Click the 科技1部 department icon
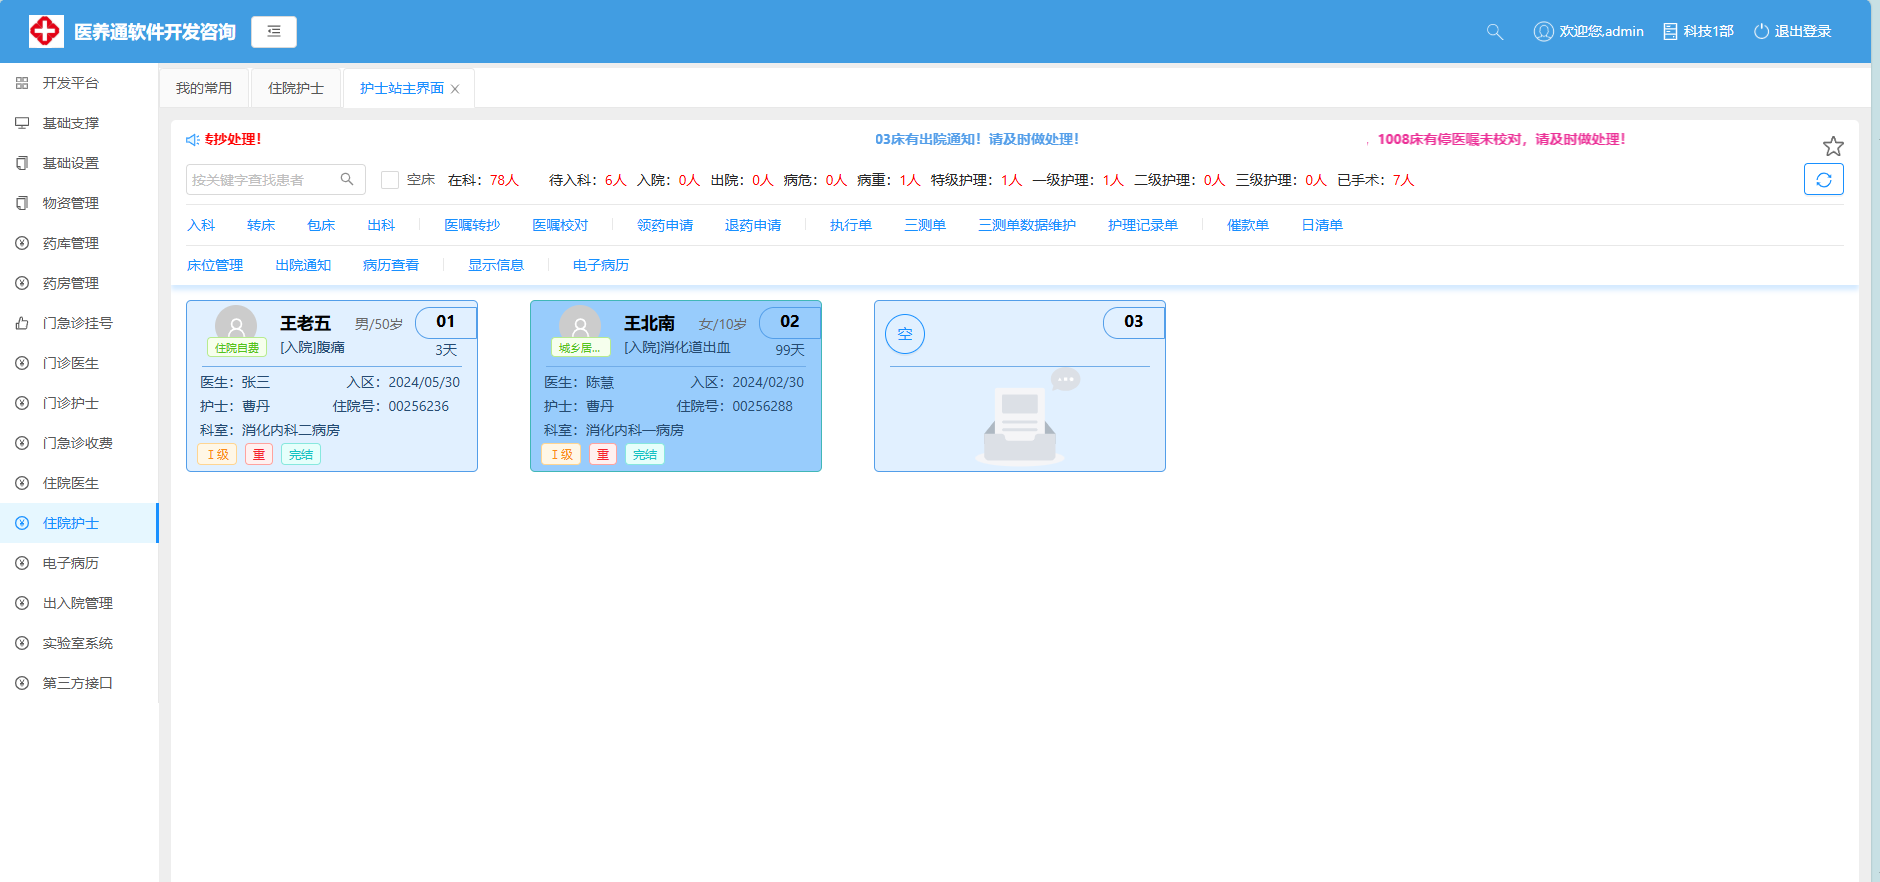 click(1670, 32)
